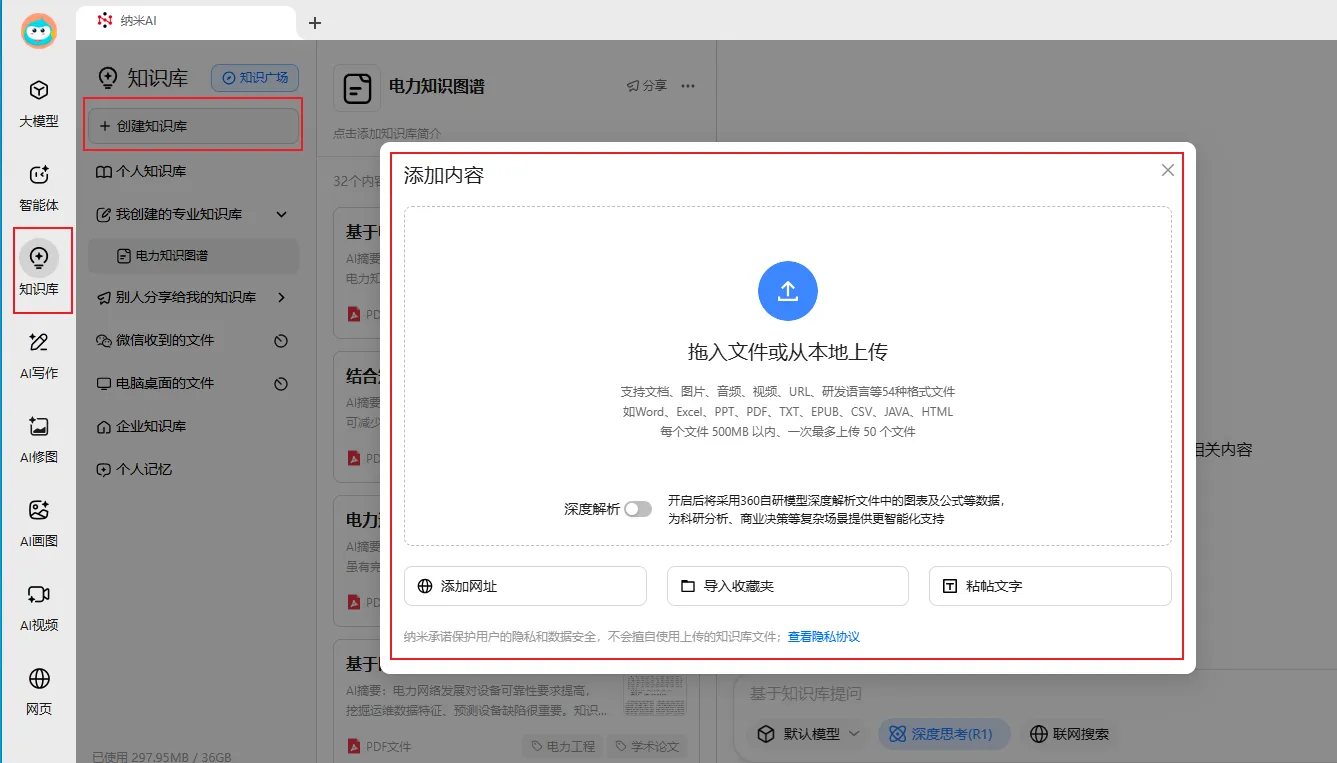Viewport: 1337px width, 763px height.
Task: Open the 大模型 section in sidebar
Action: [x=39, y=104]
